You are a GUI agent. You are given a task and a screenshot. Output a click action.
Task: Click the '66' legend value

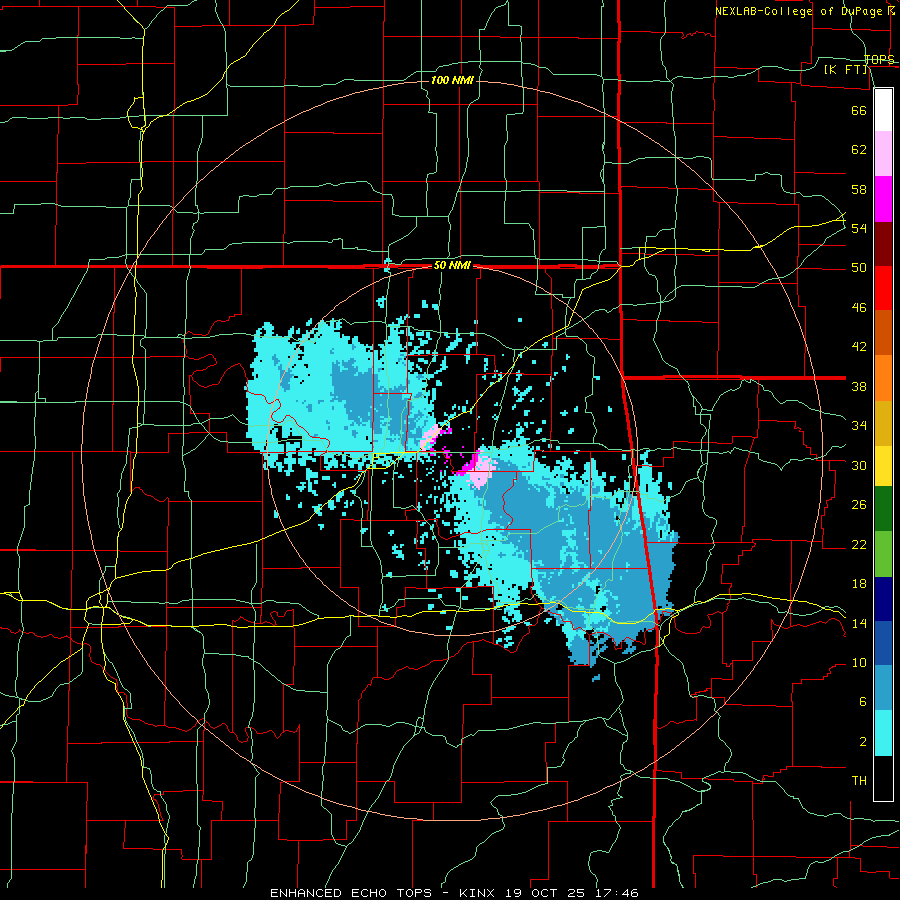[859, 110]
